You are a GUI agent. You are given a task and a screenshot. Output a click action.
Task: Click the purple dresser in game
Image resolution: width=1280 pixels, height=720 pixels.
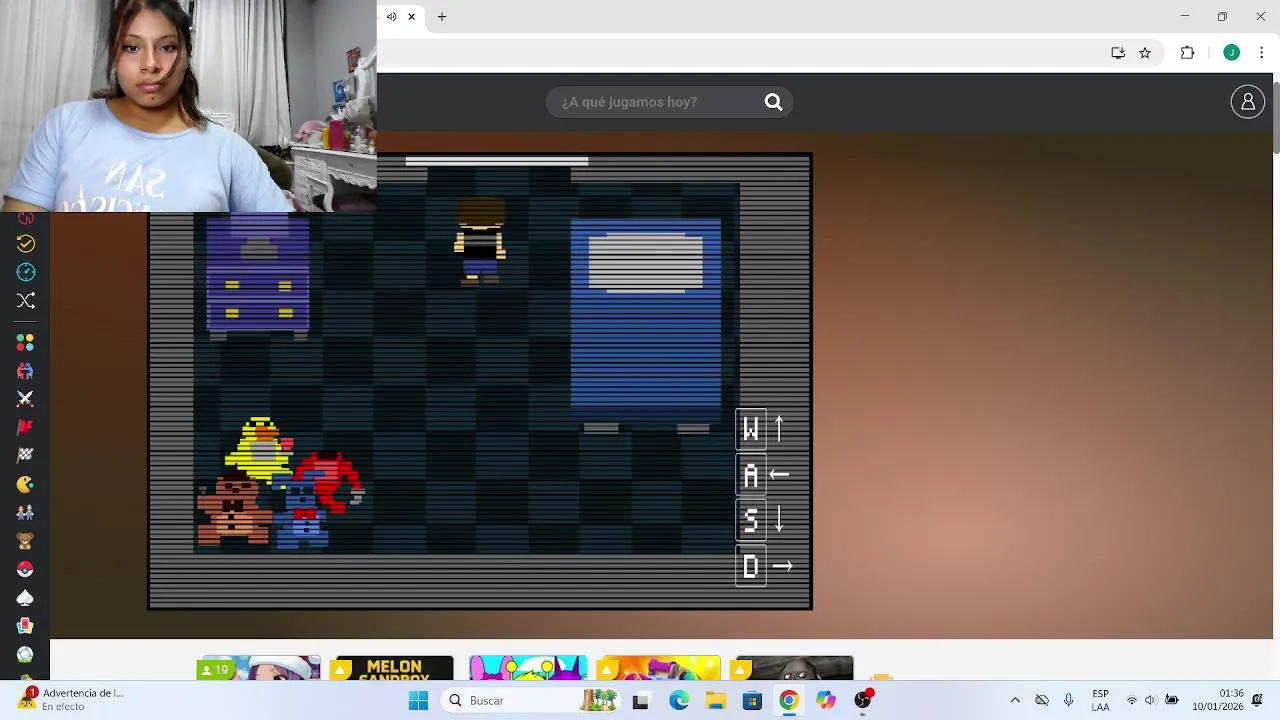click(258, 275)
